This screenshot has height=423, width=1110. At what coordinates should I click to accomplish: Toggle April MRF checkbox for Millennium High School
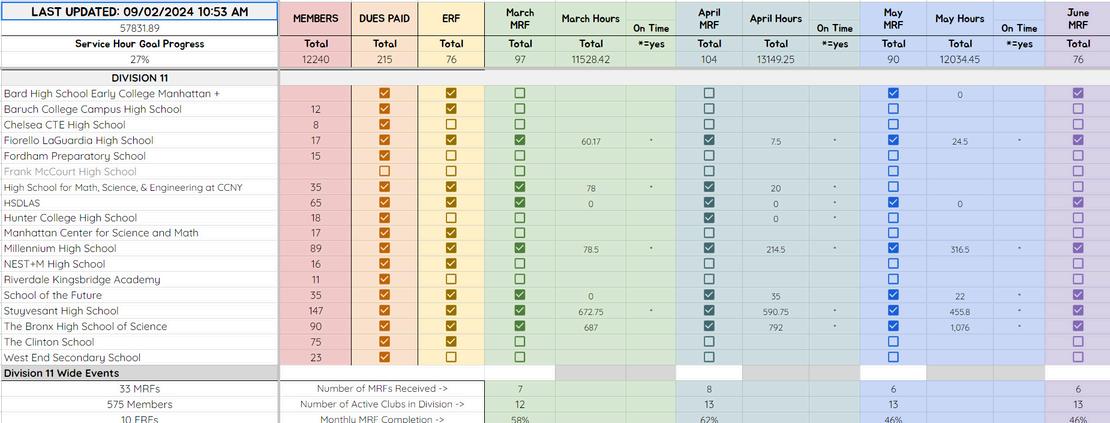coord(709,248)
